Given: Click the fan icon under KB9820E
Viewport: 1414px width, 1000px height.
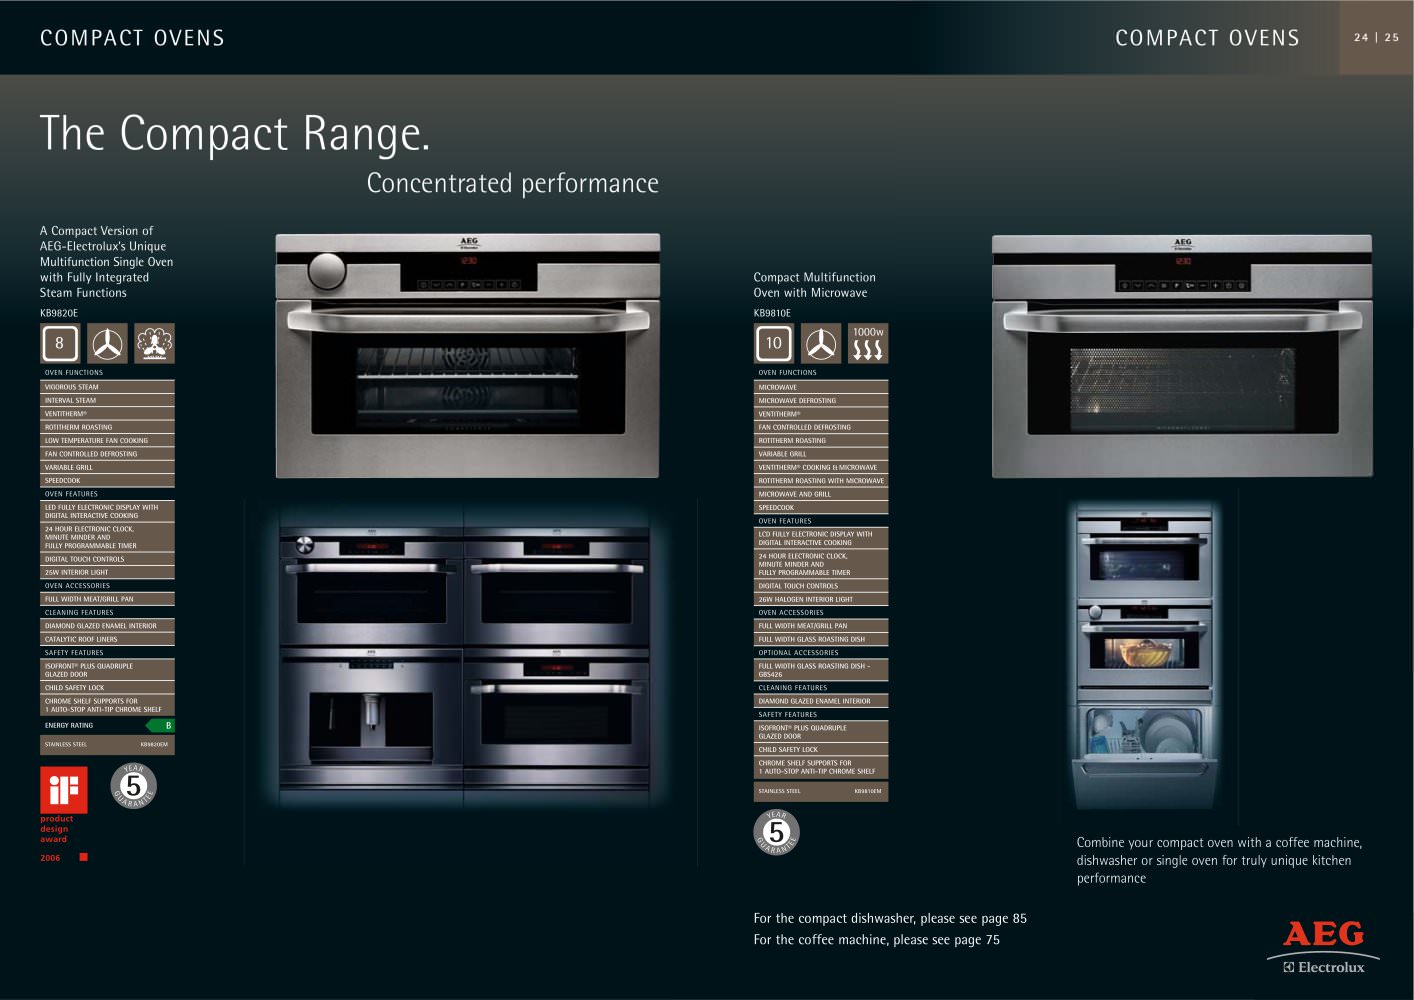Looking at the screenshot, I should click(x=107, y=343).
